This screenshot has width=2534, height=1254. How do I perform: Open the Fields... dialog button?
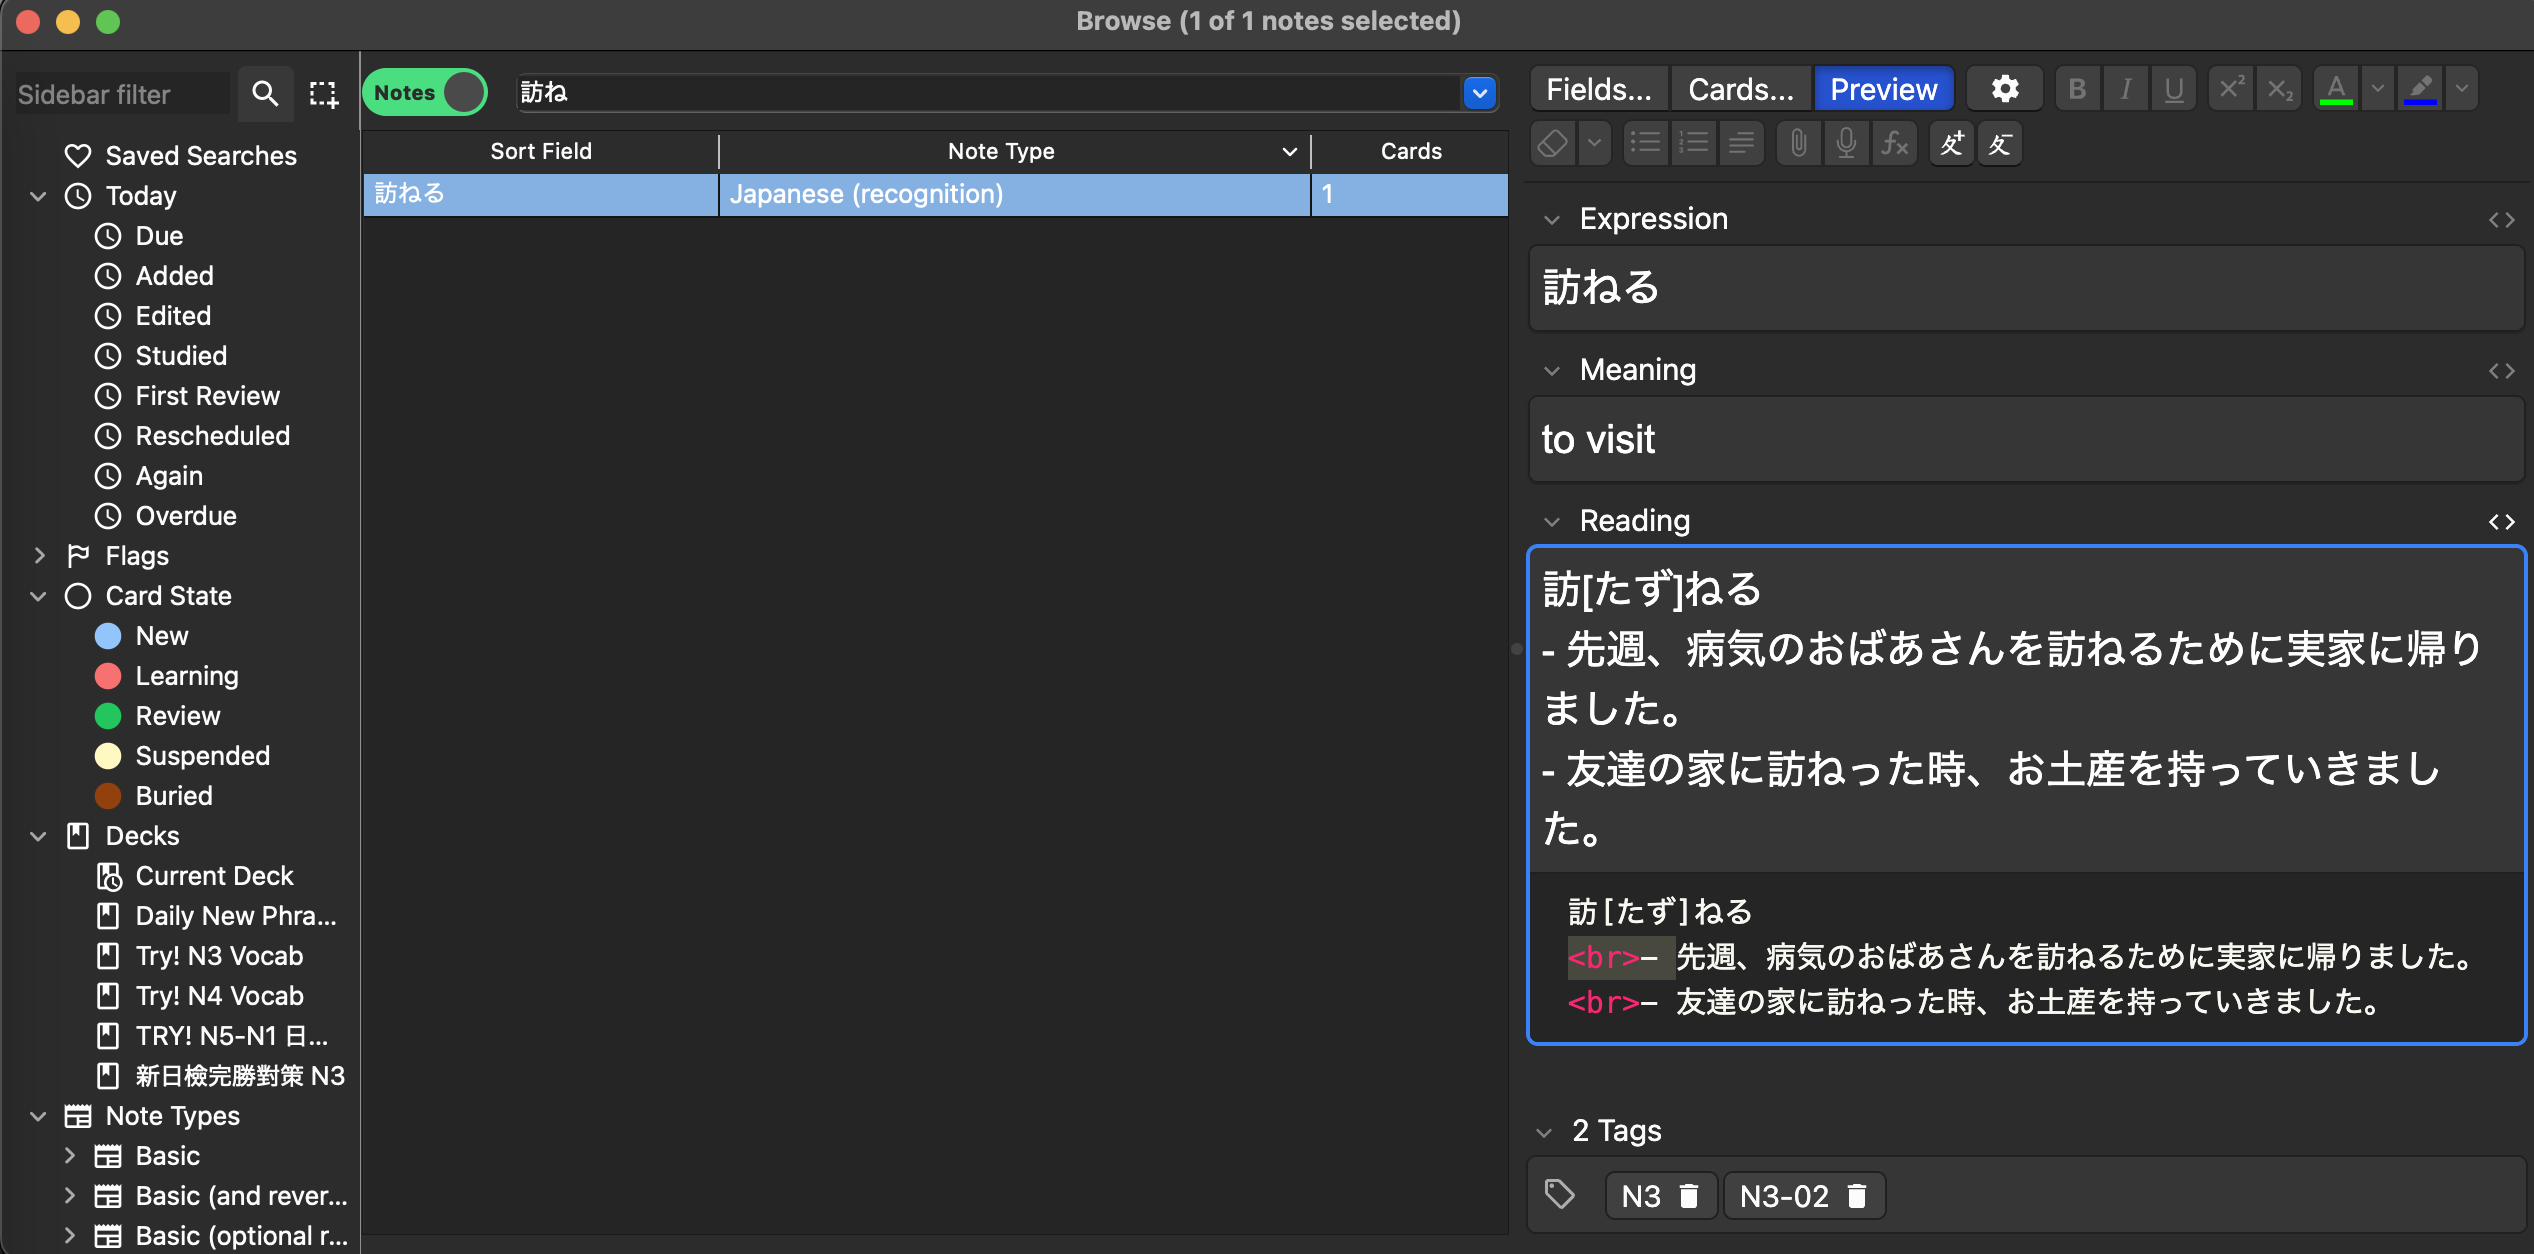(x=1598, y=90)
